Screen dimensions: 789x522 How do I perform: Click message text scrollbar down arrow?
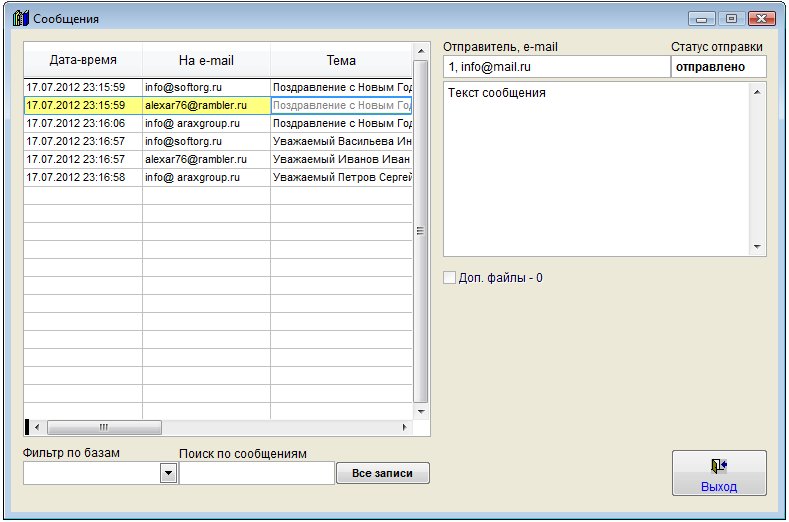coord(757,247)
